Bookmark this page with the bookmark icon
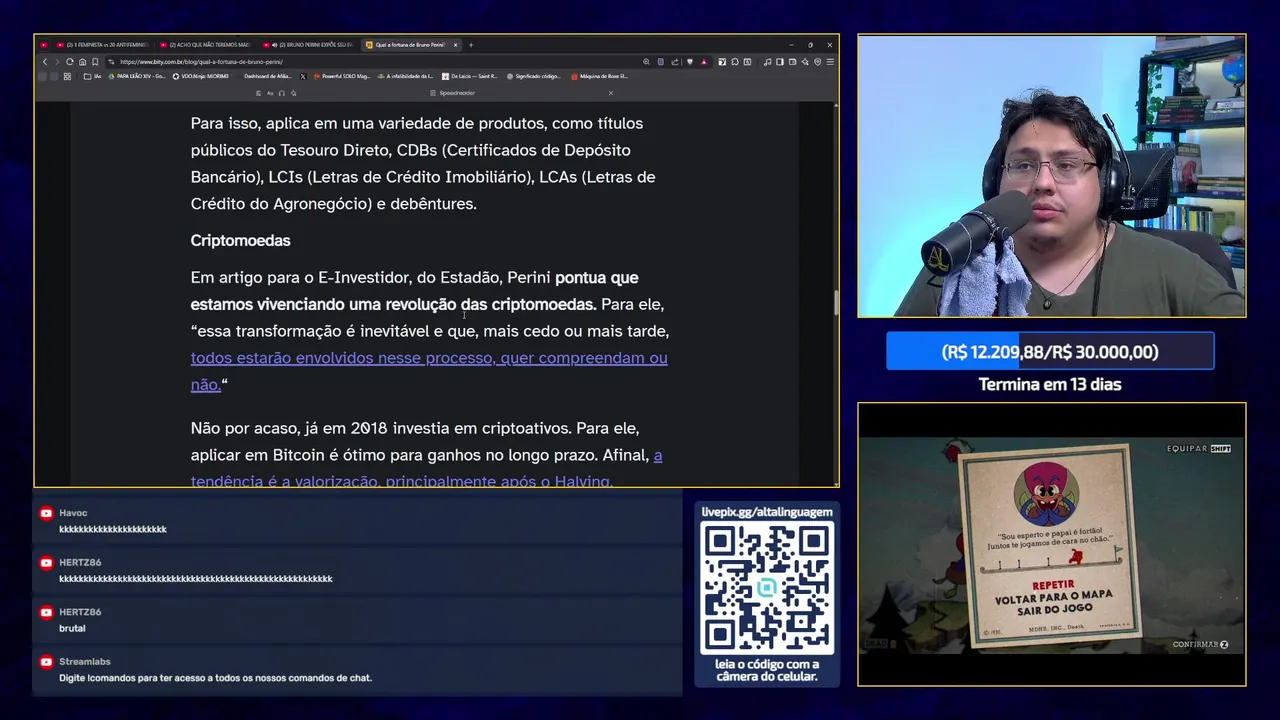 [x=95, y=62]
